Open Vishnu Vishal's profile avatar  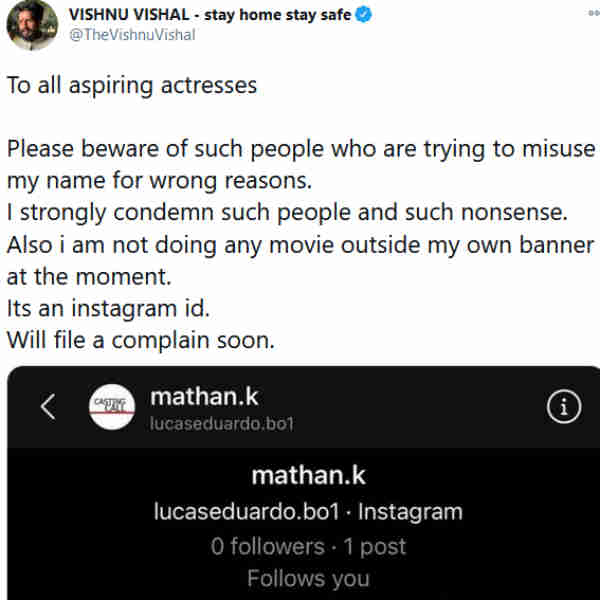[32, 23]
